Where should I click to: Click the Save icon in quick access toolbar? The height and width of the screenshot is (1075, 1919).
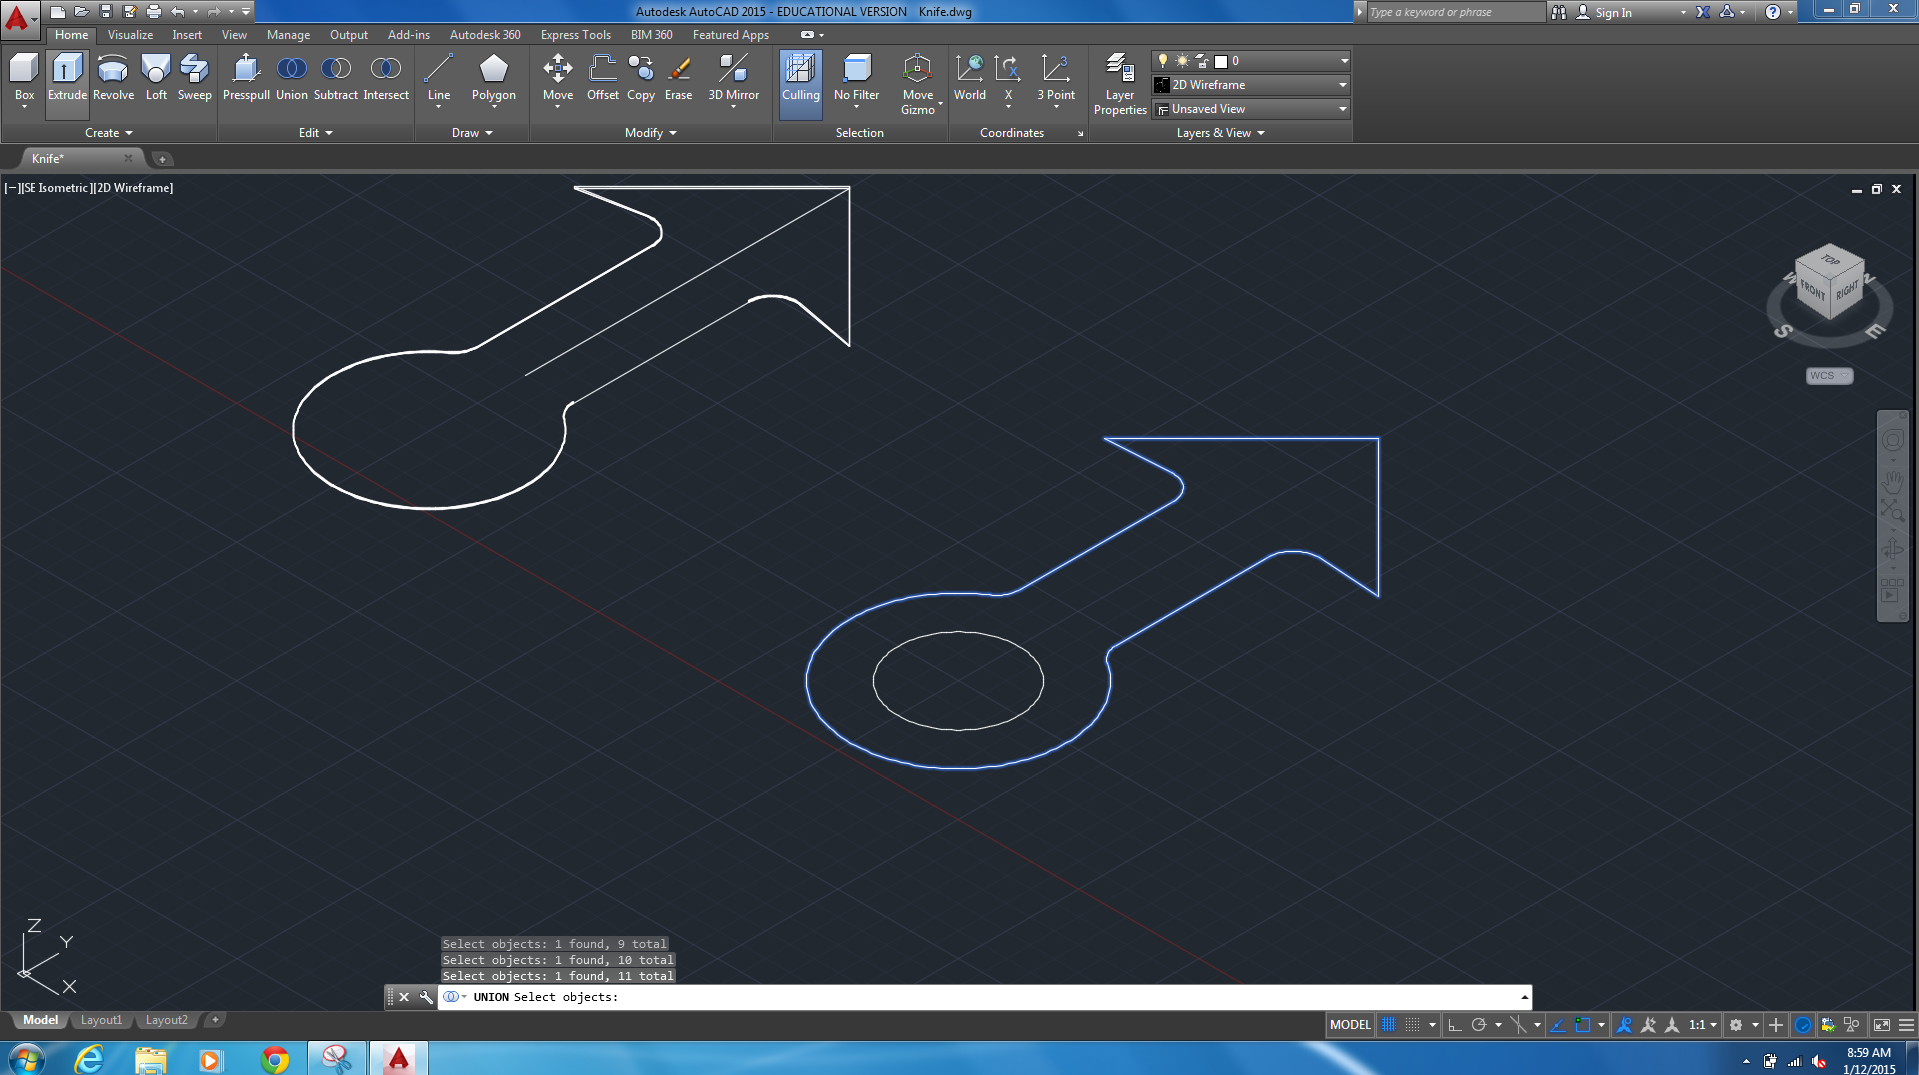(106, 12)
